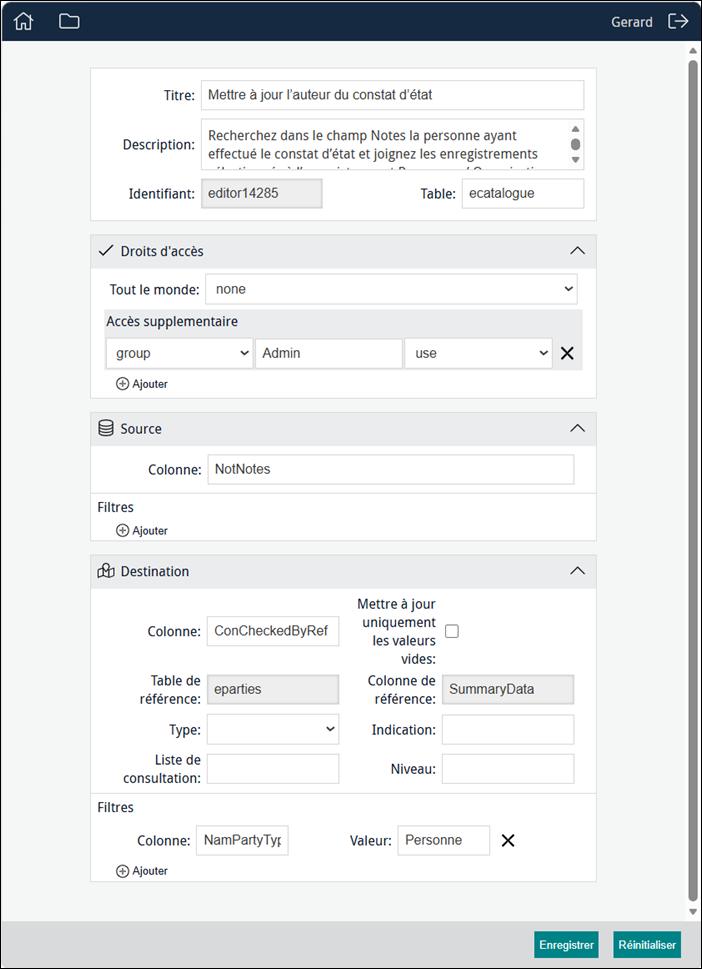Delete the NamPartyType destination filter

click(x=507, y=840)
